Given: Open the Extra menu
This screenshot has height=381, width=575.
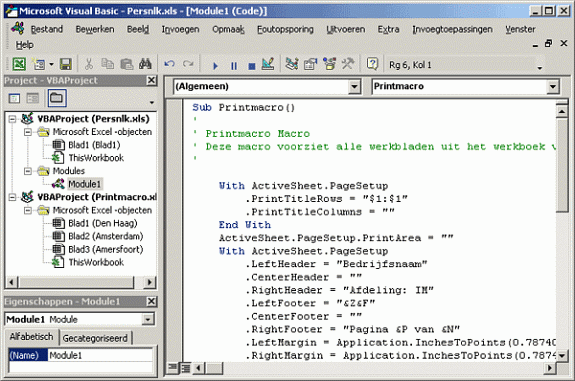Looking at the screenshot, I should 388,29.
